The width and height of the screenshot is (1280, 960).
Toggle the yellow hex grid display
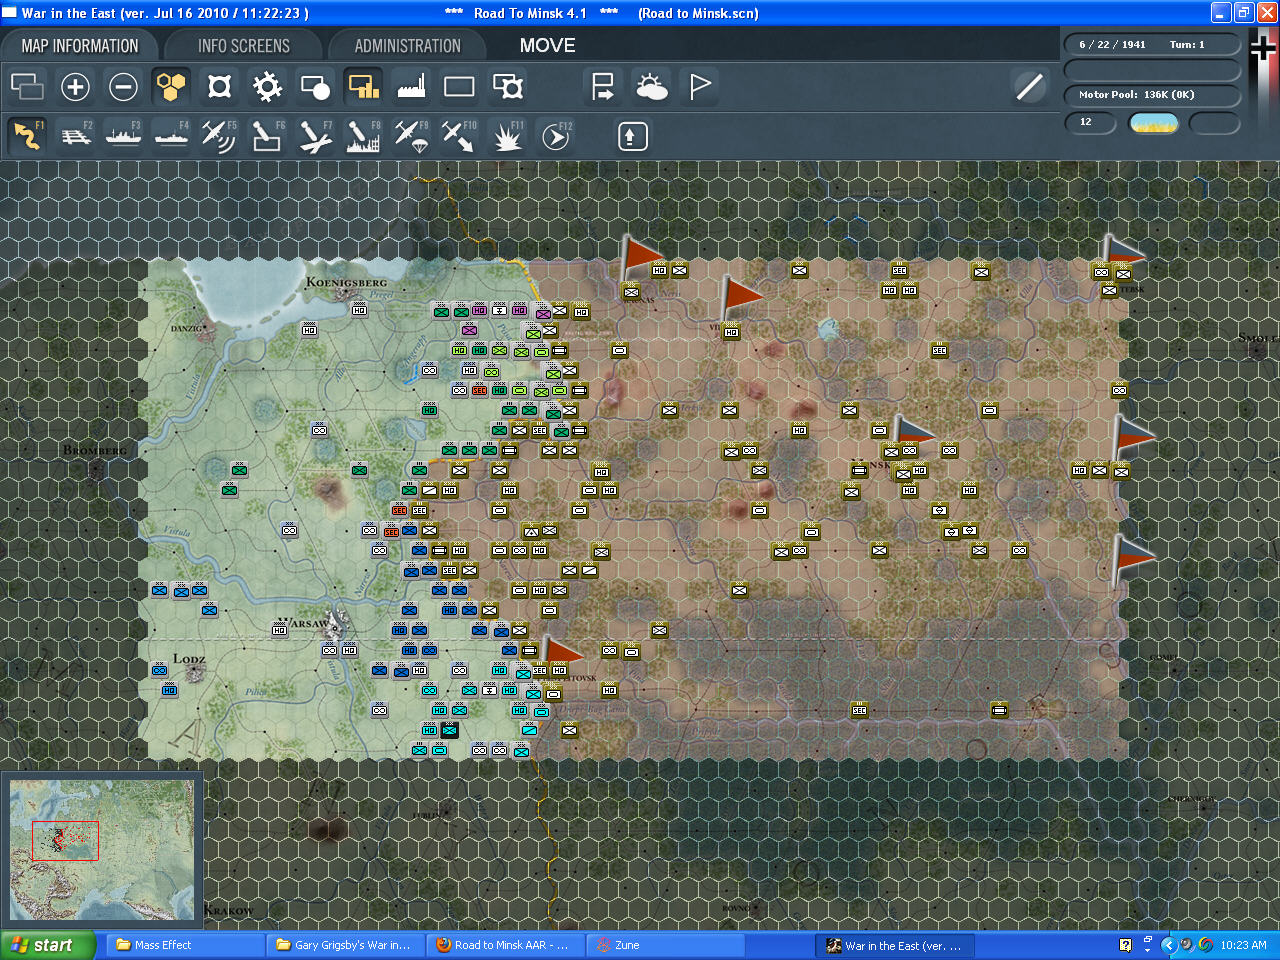point(171,87)
